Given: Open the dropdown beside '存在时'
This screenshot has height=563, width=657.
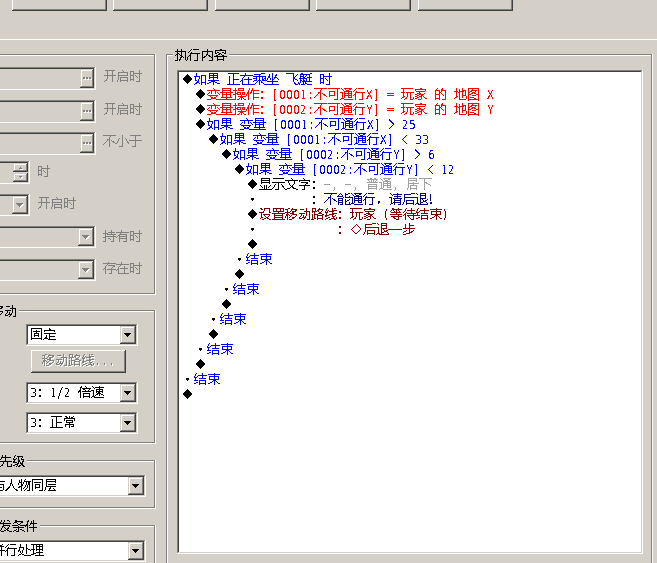Looking at the screenshot, I should pyautogui.click(x=85, y=269).
